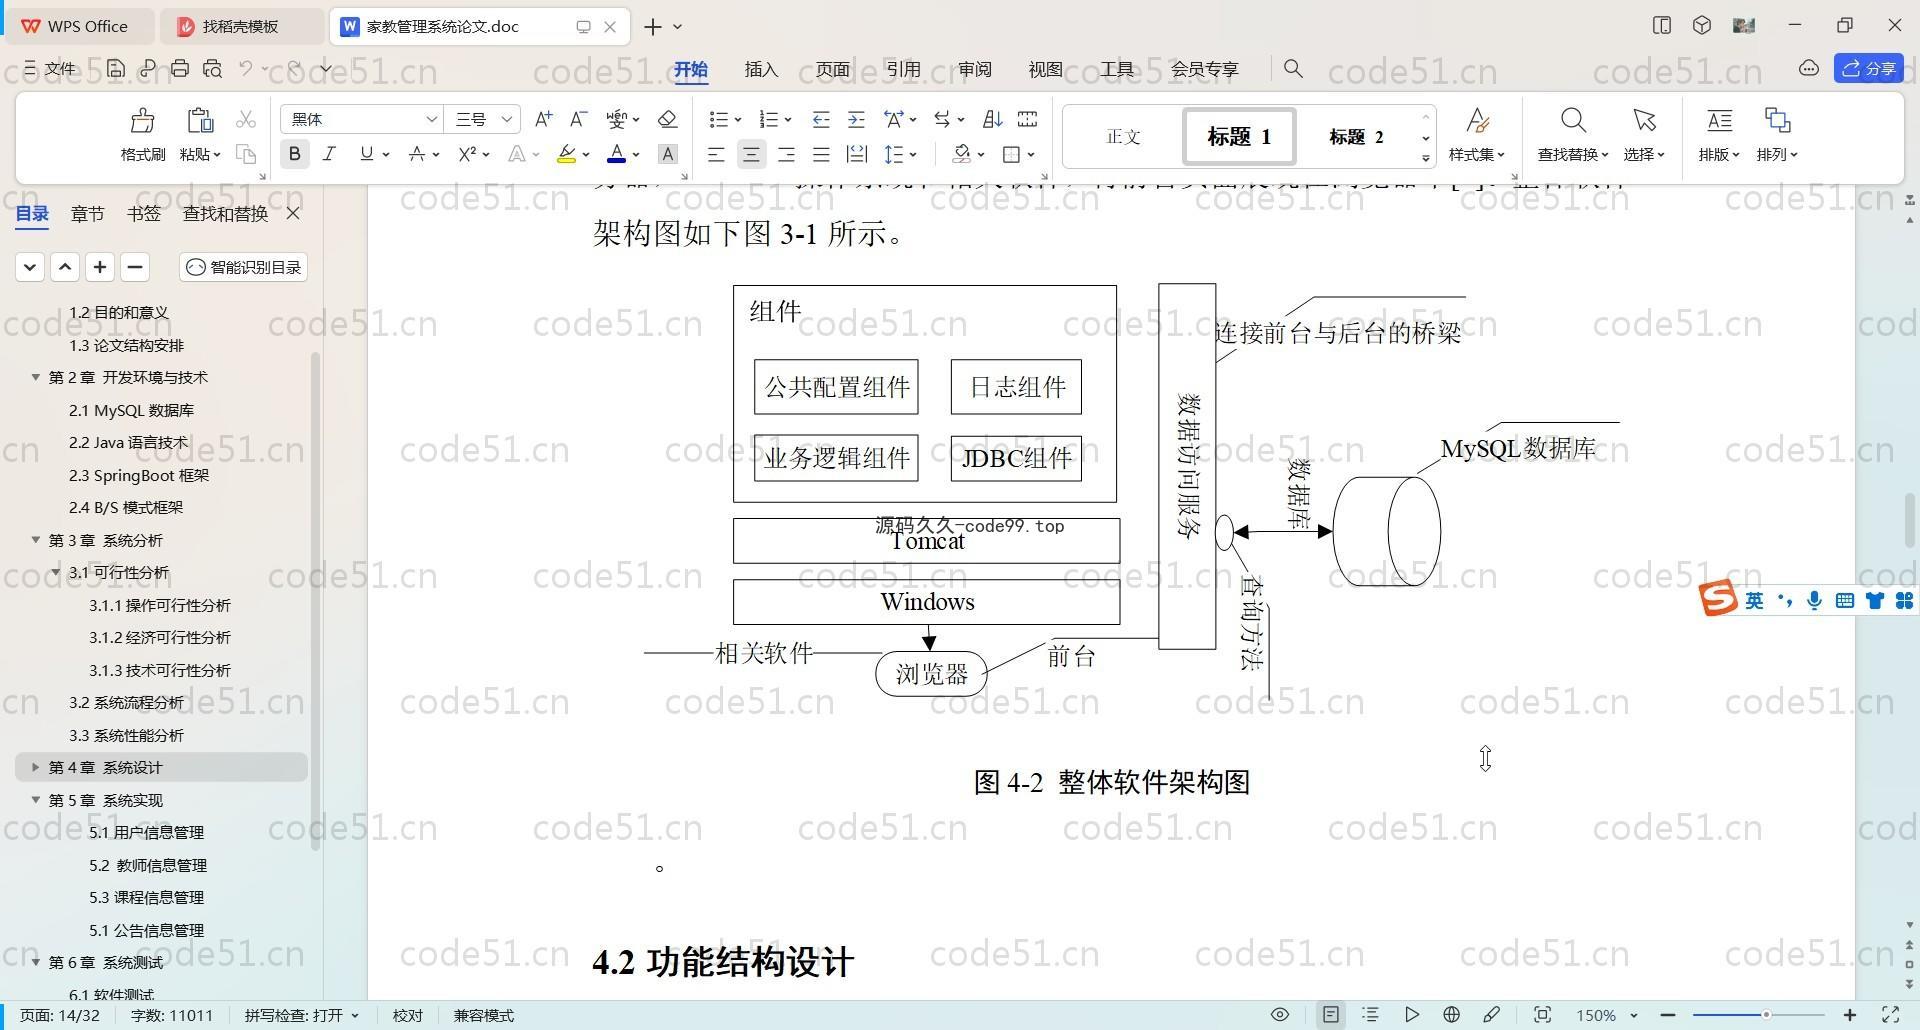
Task: Switch to the 书签 sidebar tab
Action: pyautogui.click(x=144, y=213)
